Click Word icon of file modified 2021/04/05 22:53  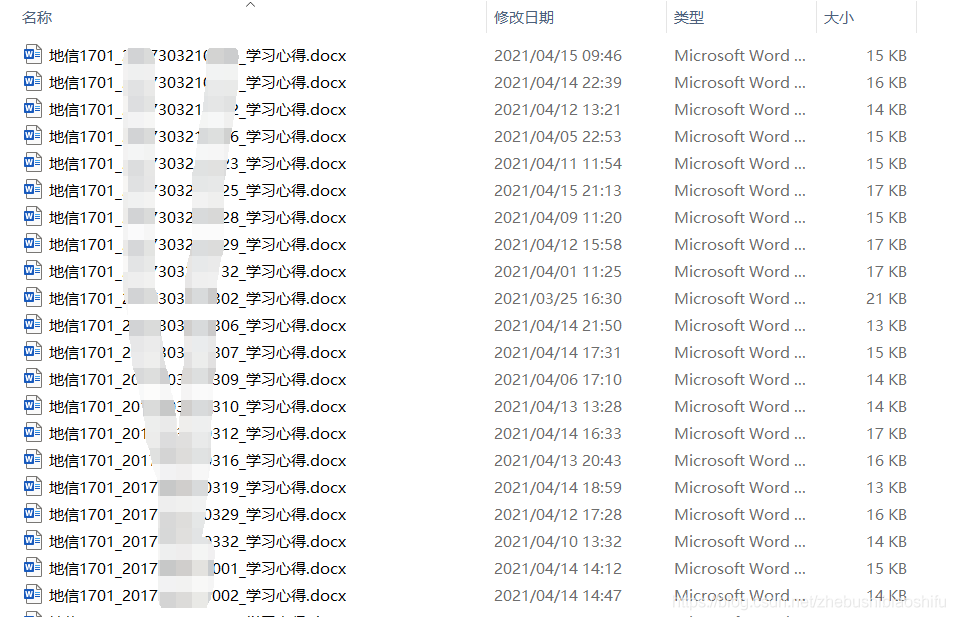click(x=33, y=135)
